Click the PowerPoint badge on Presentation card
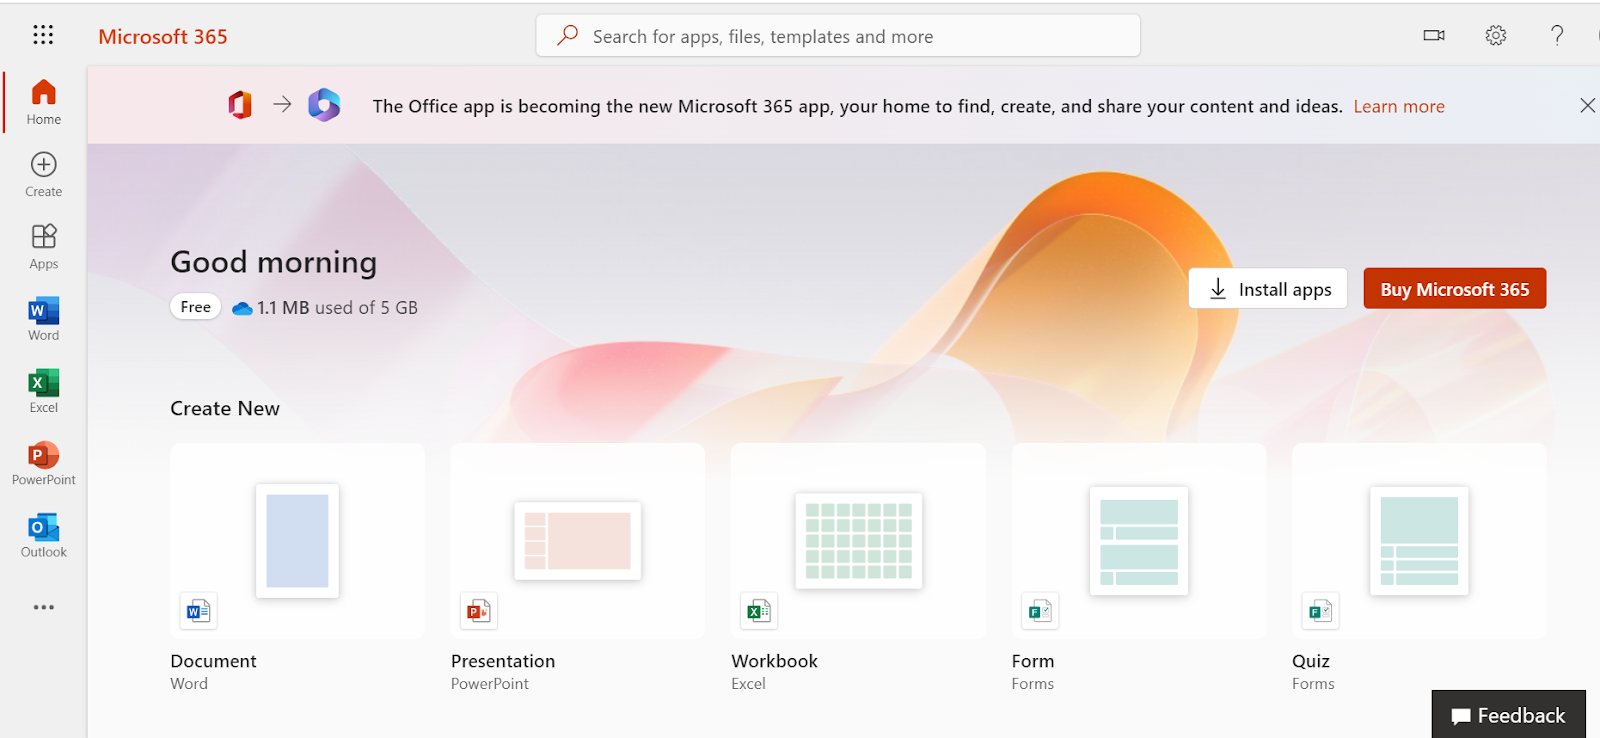This screenshot has height=738, width=1600. [x=479, y=611]
